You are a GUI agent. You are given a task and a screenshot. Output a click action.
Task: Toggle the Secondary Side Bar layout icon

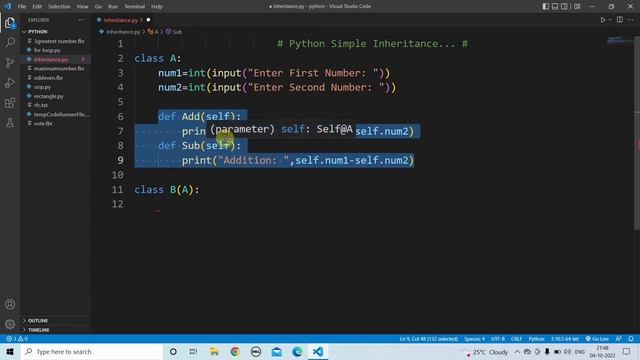[564, 7]
